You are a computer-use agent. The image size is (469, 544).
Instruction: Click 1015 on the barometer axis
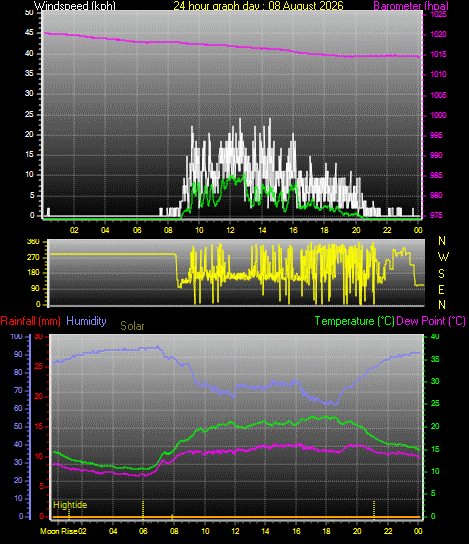438,54
